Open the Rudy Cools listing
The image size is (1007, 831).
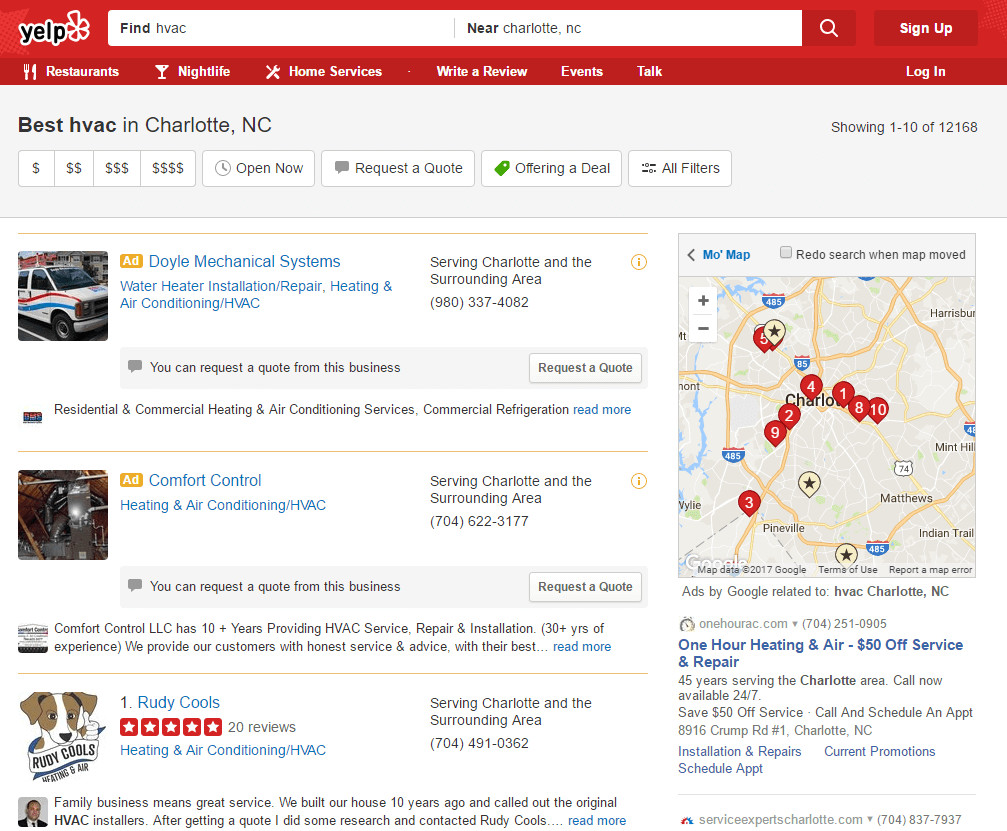click(x=179, y=703)
